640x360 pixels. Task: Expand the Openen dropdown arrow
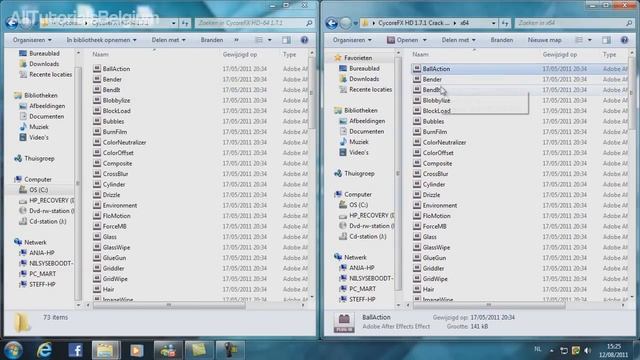point(424,40)
